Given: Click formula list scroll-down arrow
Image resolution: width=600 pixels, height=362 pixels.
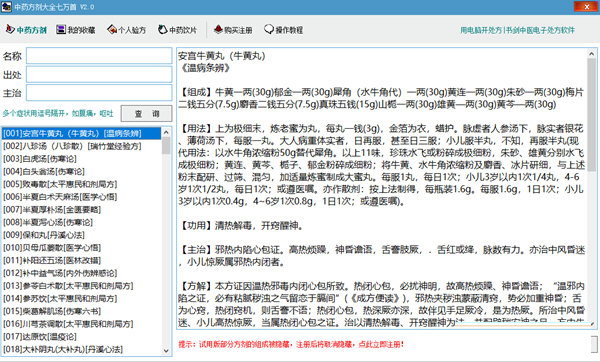Looking at the screenshot, I should click(x=166, y=350).
